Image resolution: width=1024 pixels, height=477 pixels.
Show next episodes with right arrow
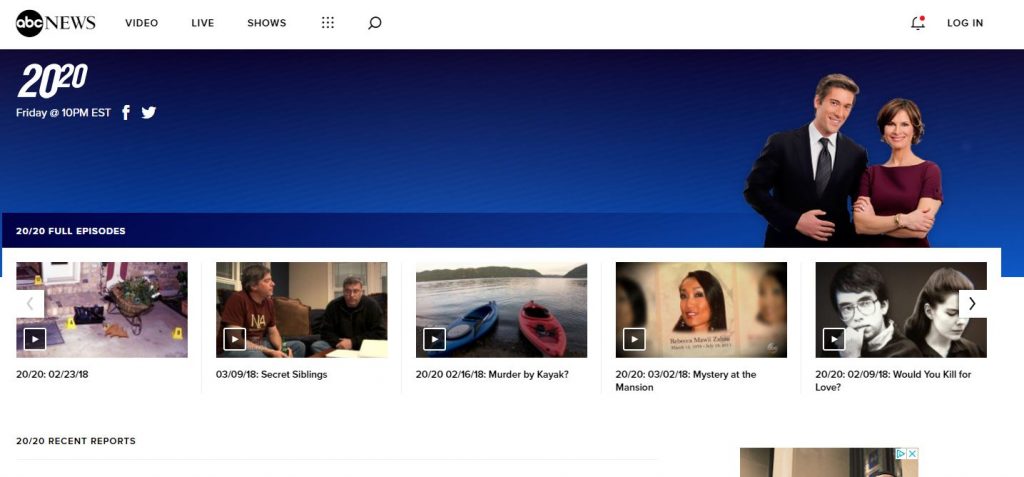click(972, 304)
